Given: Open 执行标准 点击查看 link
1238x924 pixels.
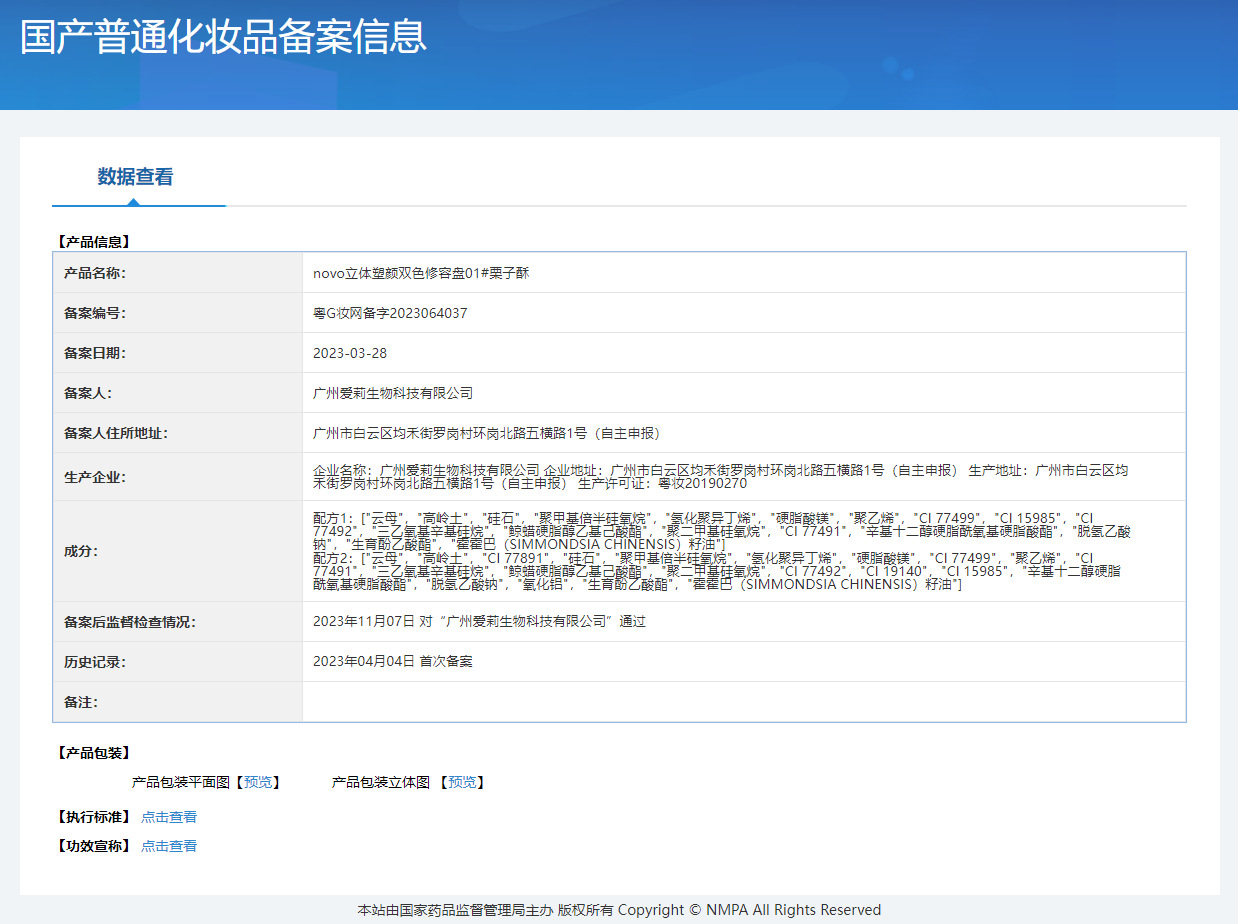Looking at the screenshot, I should tap(169, 817).
